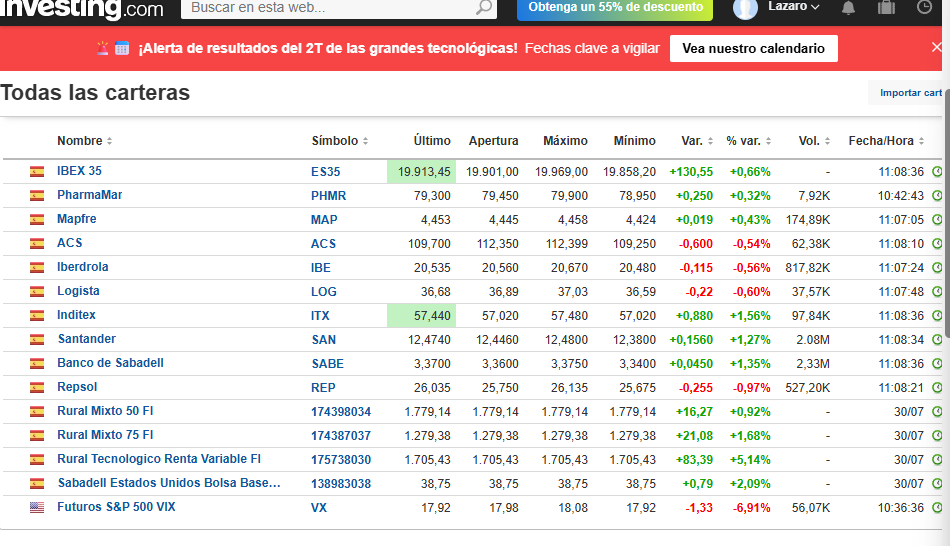Open the briefcase portfolio icon
The width and height of the screenshot is (950, 546).
(886, 7)
